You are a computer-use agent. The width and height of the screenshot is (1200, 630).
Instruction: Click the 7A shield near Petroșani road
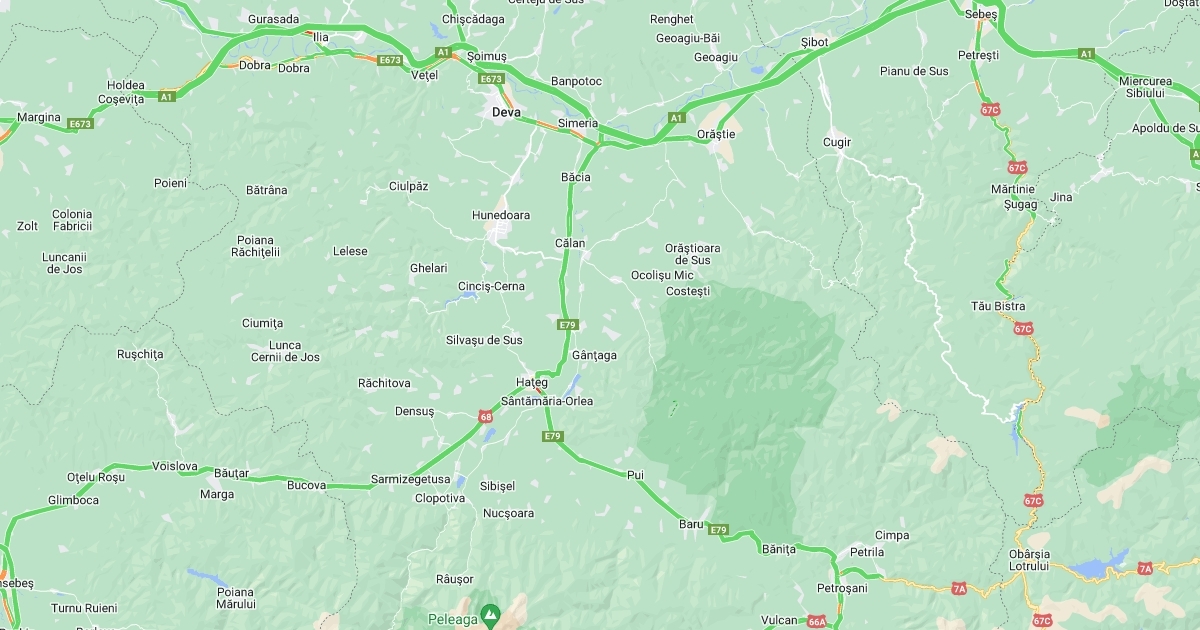point(959,588)
